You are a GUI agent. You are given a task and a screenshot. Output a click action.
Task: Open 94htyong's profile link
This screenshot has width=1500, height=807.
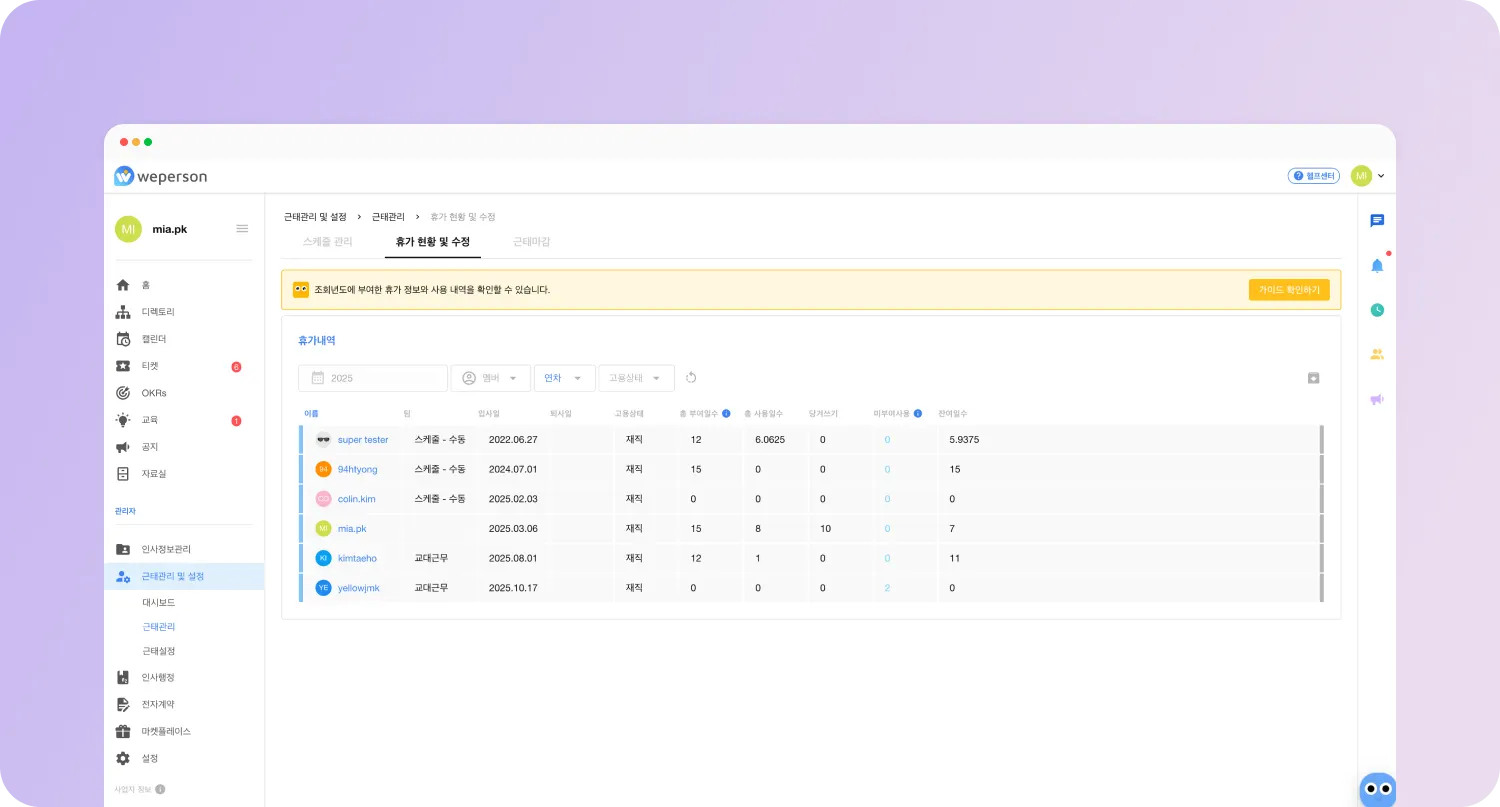pos(358,469)
